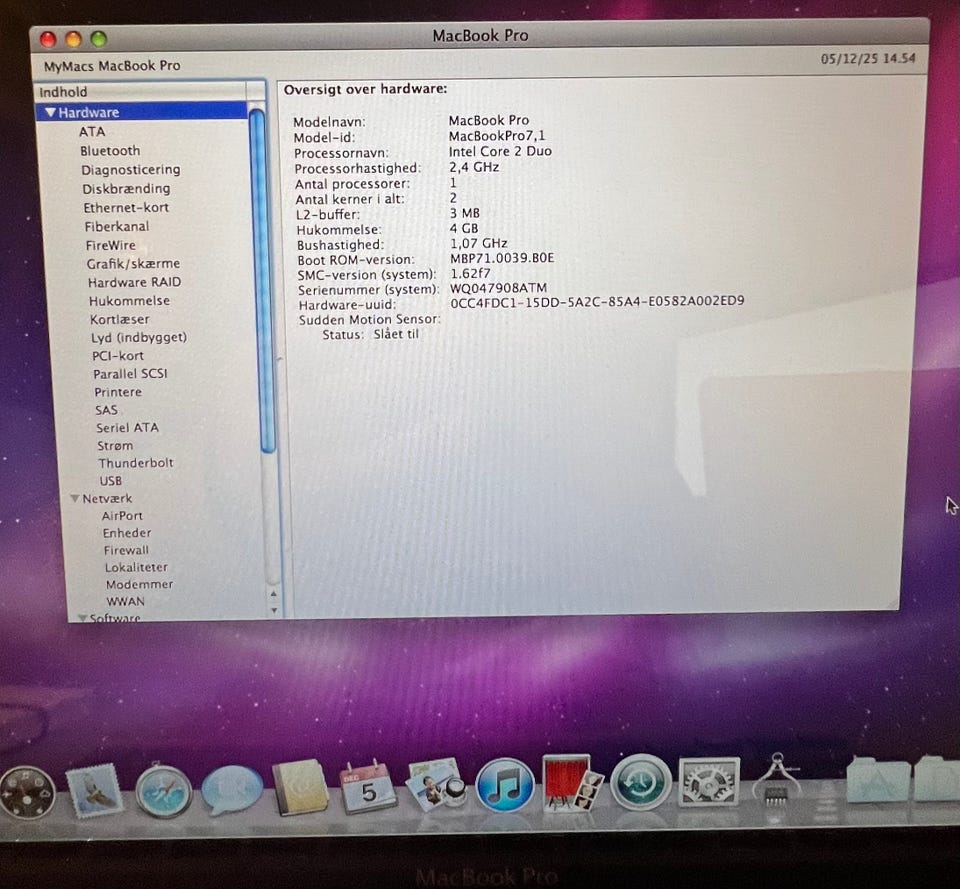This screenshot has width=960, height=889.
Task: Select Firewall under Netværk
Action: point(126,550)
